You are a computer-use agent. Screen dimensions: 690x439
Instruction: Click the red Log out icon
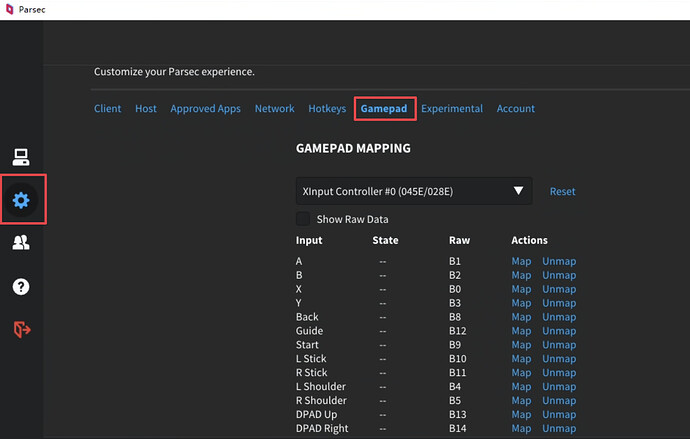tap(22, 329)
